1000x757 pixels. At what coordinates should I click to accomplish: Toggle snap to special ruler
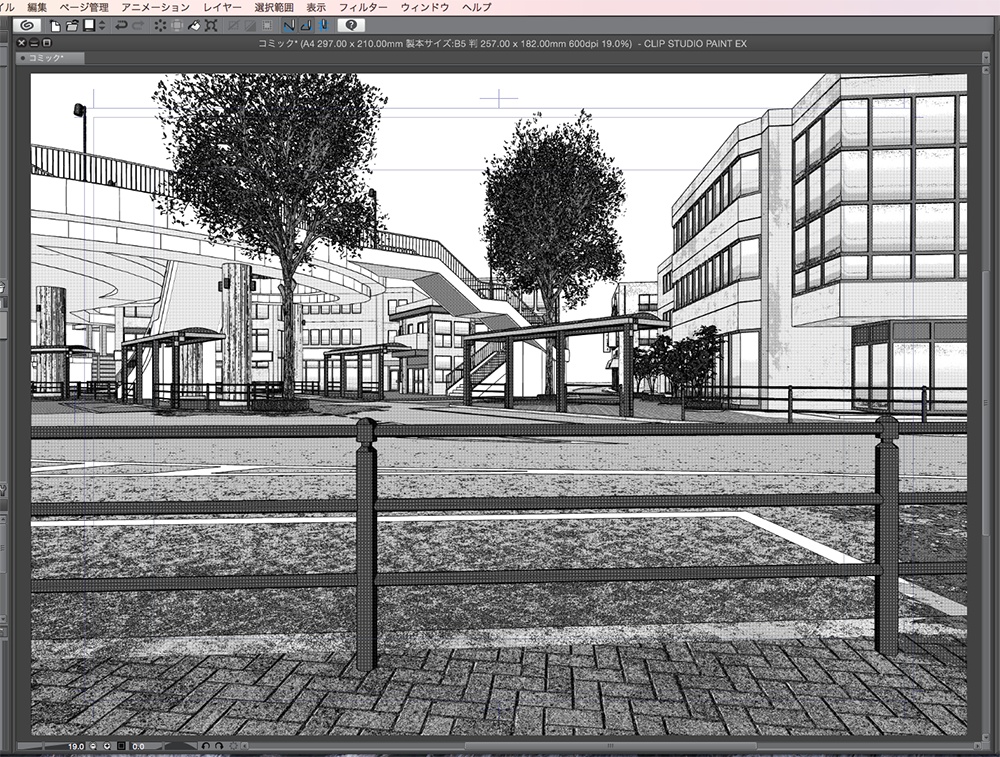[x=306, y=26]
